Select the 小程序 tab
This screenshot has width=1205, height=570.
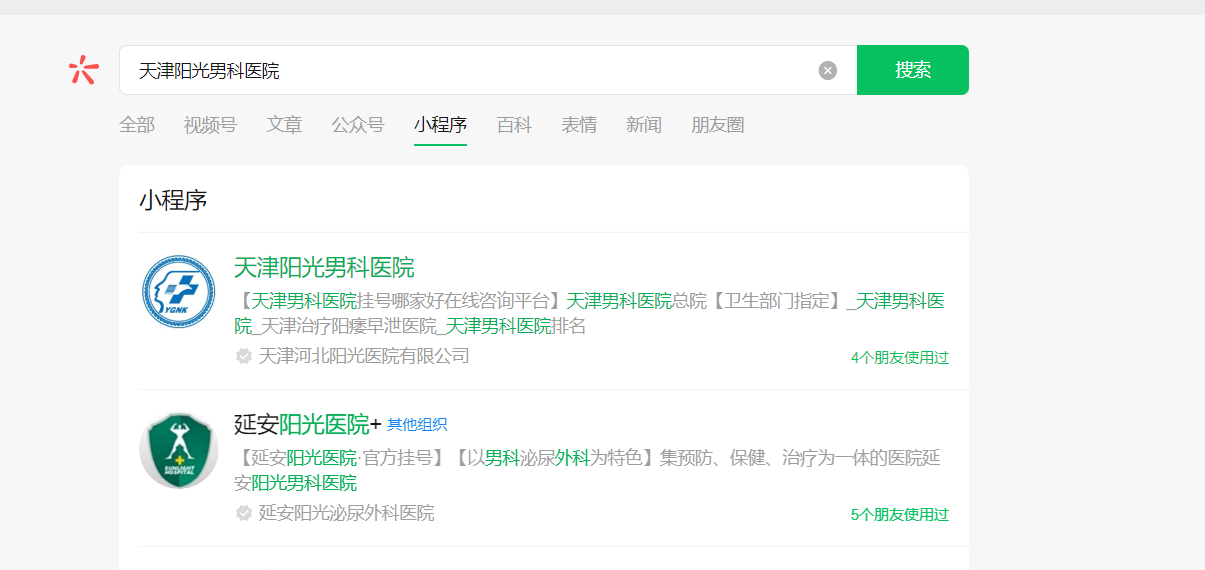(x=440, y=125)
